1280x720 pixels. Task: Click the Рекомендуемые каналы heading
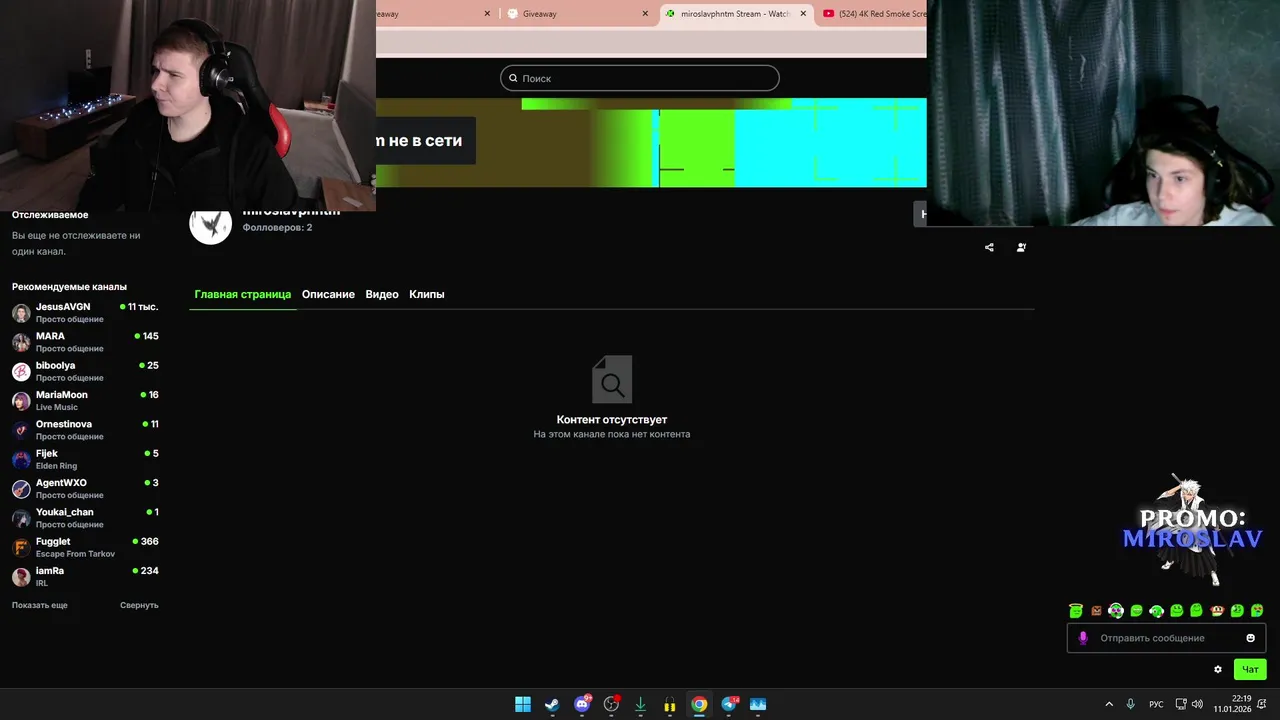pos(69,287)
